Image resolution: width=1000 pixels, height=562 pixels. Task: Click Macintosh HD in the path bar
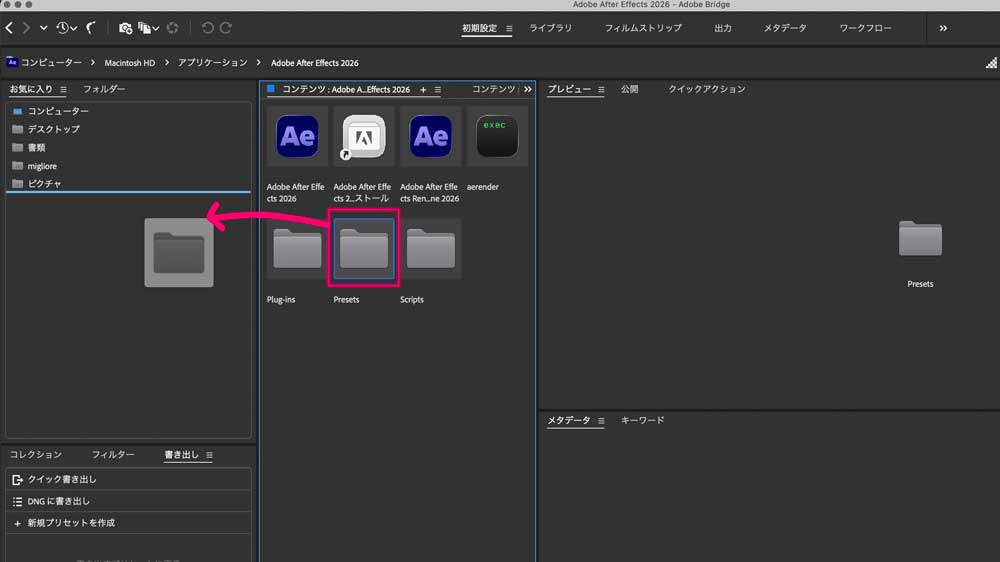(x=129, y=63)
